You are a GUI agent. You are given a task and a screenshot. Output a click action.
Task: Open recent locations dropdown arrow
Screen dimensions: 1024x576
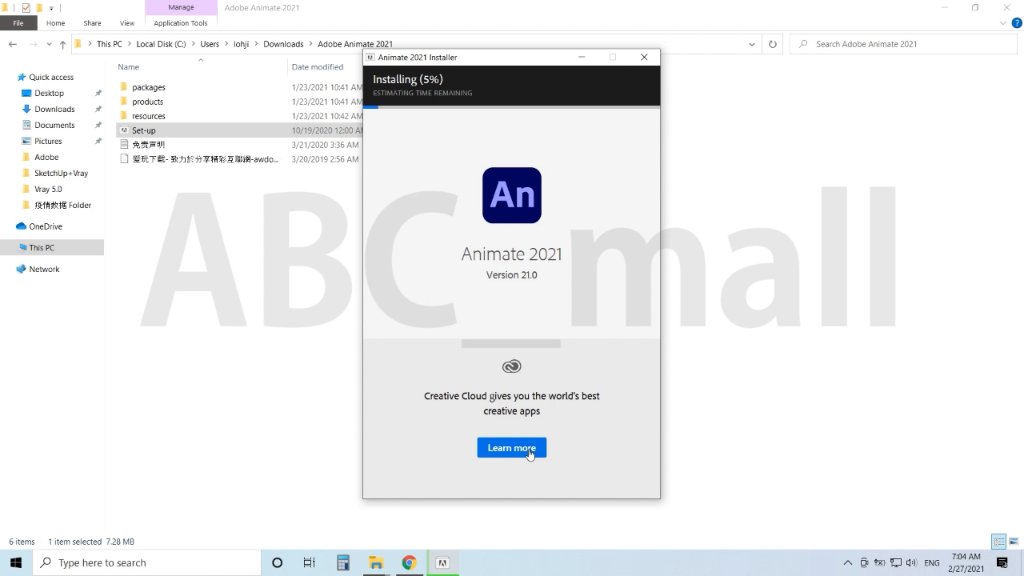(x=49, y=44)
